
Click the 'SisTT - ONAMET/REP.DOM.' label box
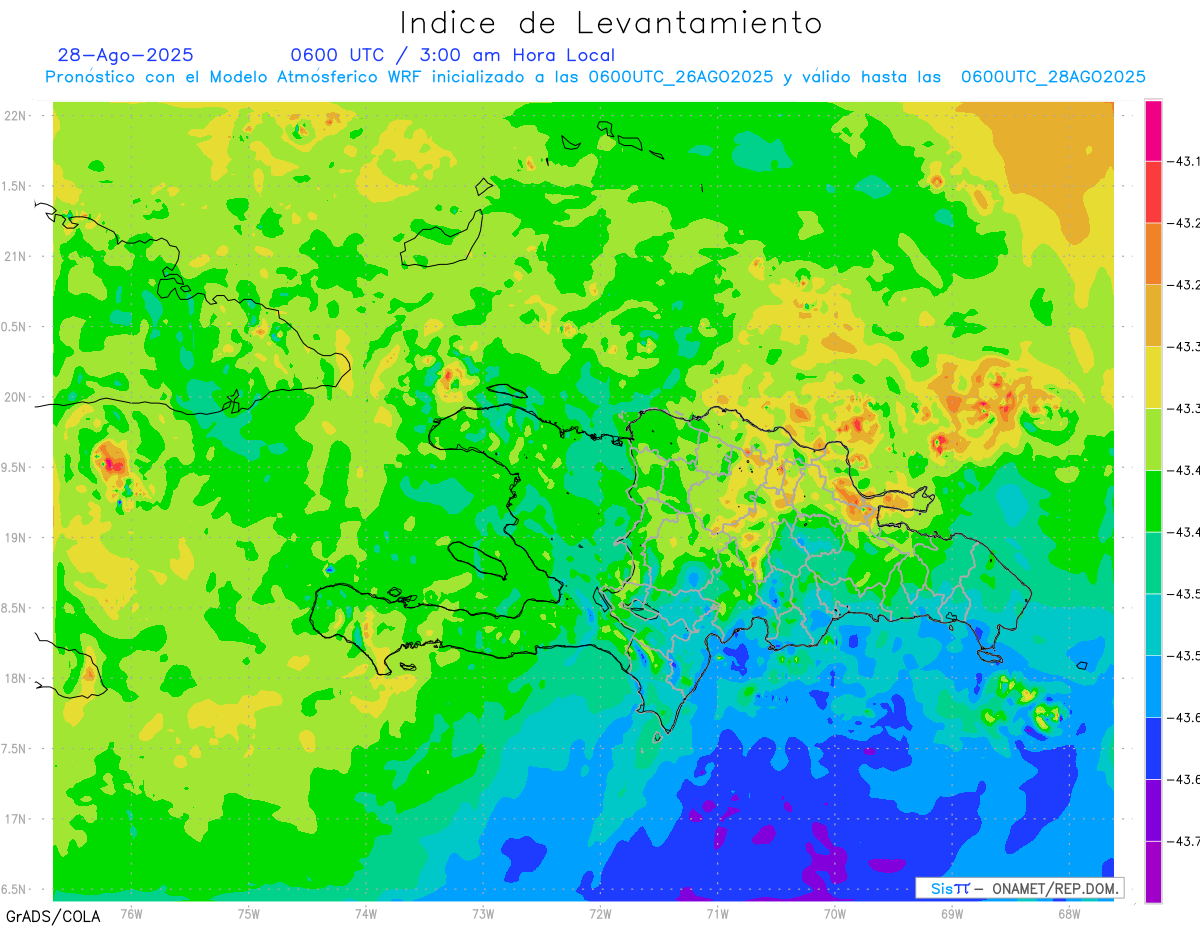[x=1019, y=888]
